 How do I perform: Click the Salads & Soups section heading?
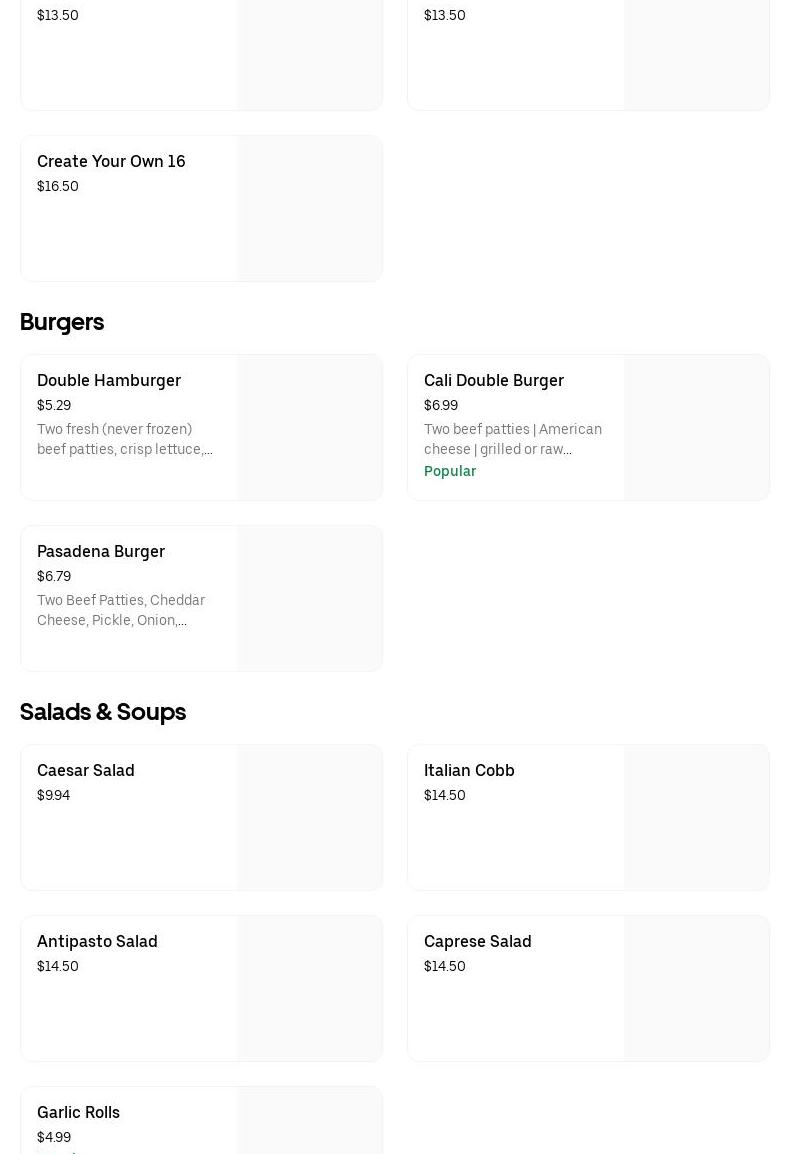[103, 712]
